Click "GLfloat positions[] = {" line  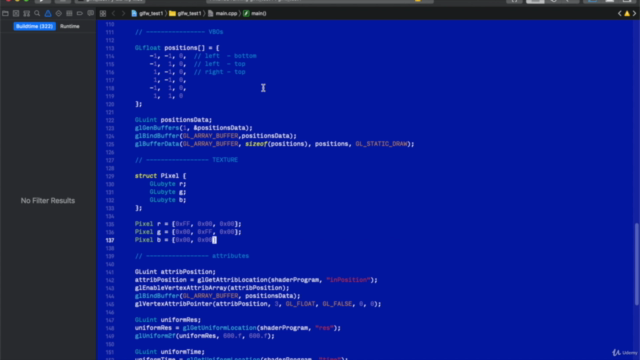pos(177,48)
